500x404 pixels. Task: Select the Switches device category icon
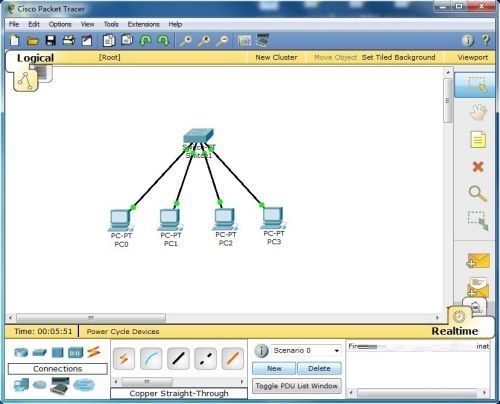click(39, 352)
